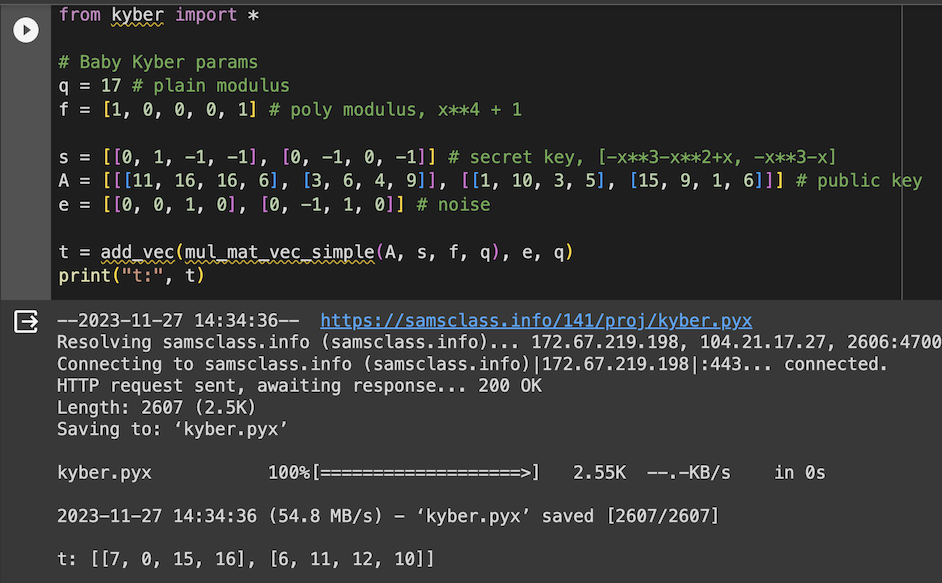Click the 'Resolving samsclass.info' output line
Screen dimensions: 942x583
pyautogui.click(x=499, y=342)
